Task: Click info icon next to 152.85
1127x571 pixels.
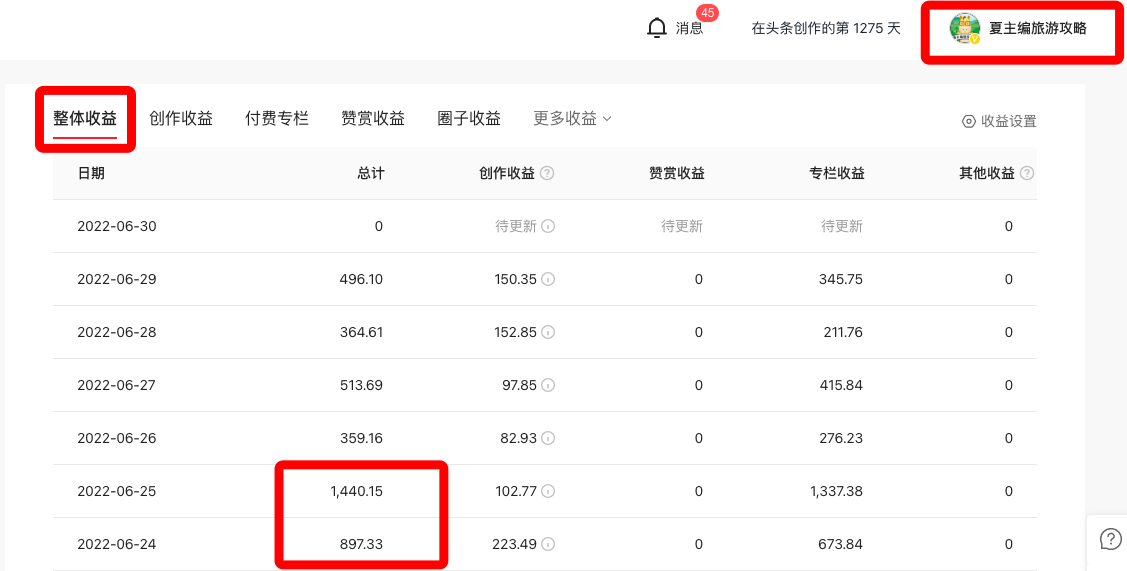Action: 548,332
